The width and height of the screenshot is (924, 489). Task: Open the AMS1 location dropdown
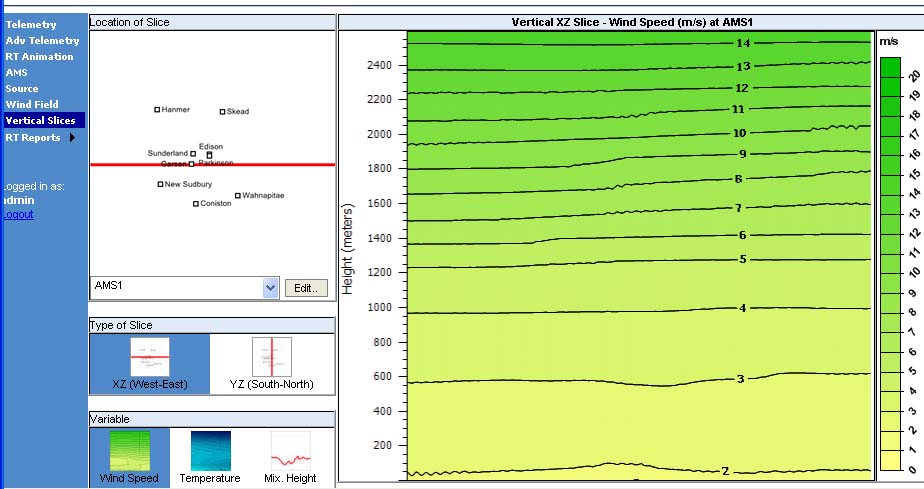point(270,288)
